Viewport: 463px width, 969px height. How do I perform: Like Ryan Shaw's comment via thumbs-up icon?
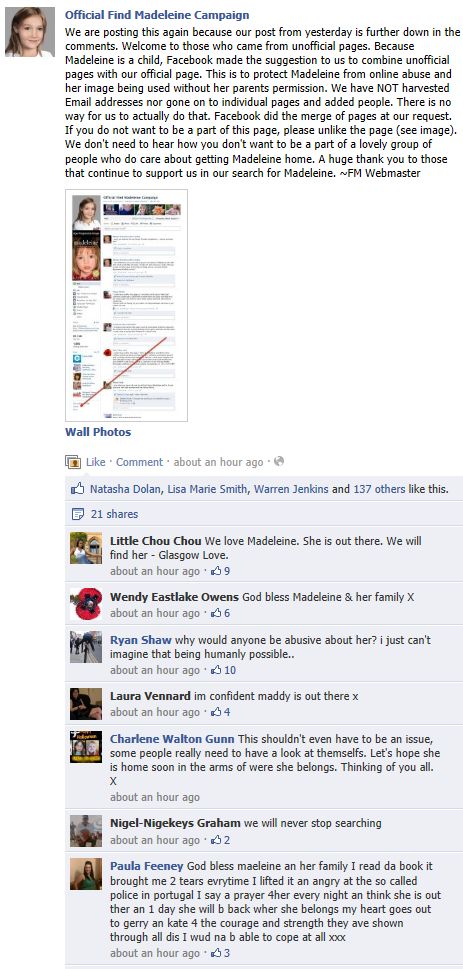216,671
